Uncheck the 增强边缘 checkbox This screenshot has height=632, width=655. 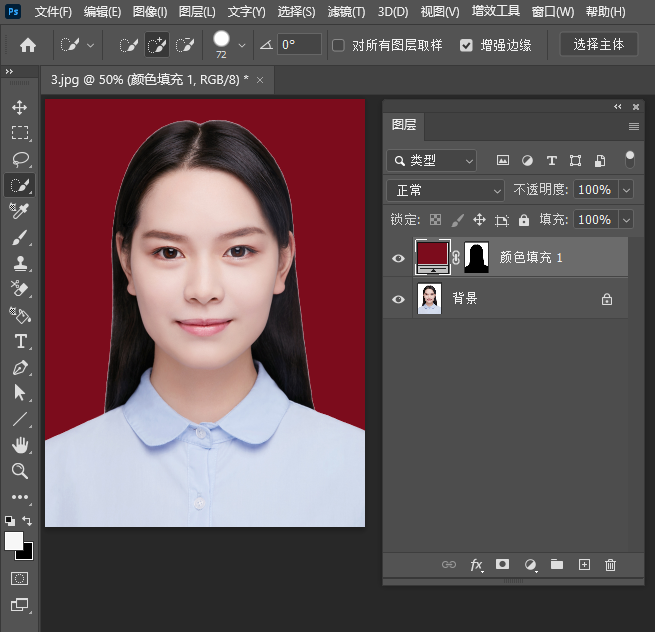point(467,45)
